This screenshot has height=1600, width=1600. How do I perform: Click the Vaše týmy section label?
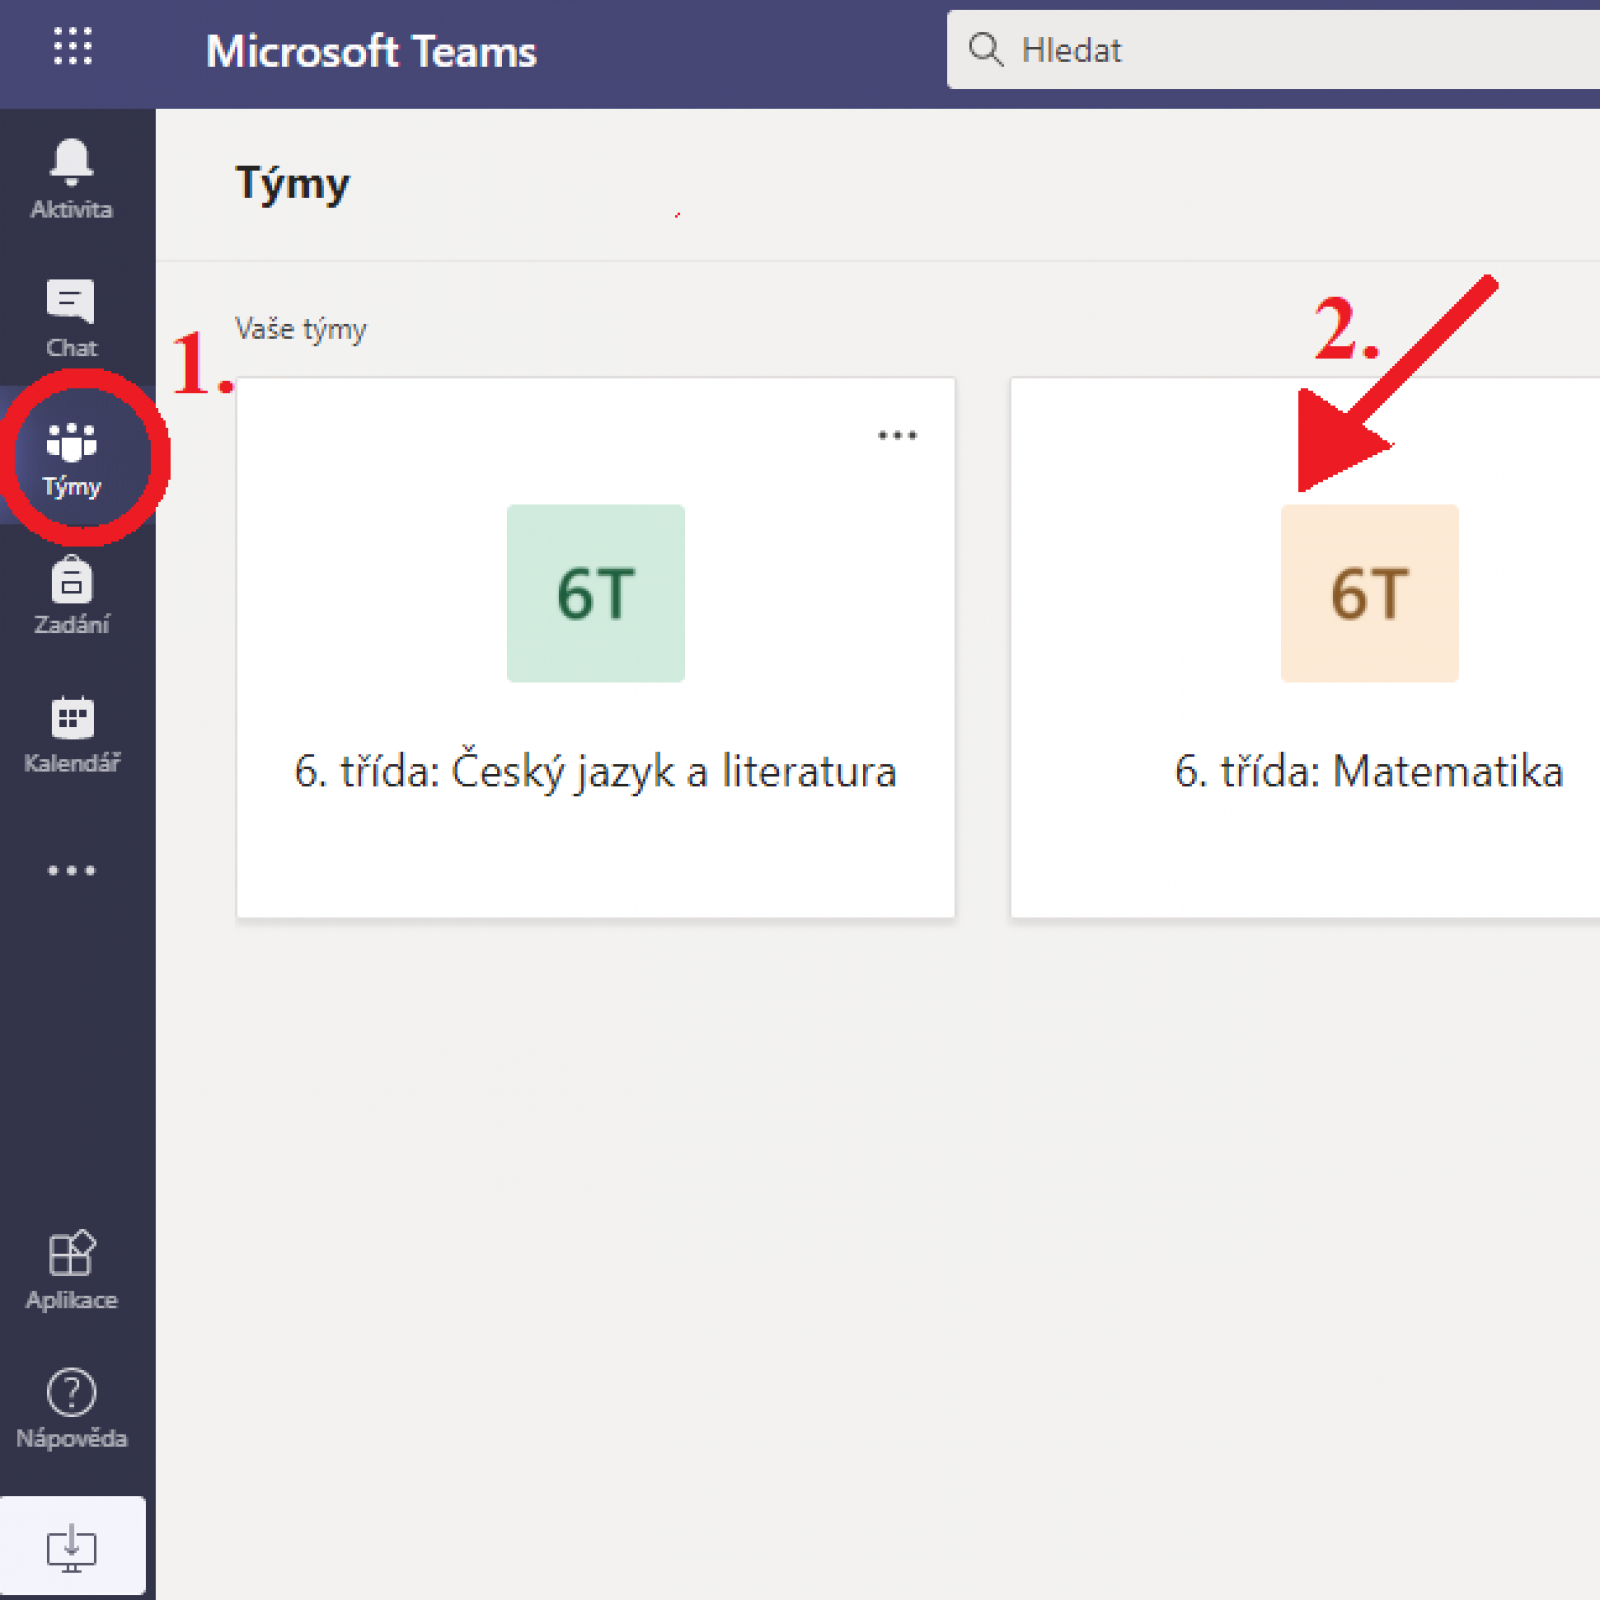[300, 329]
